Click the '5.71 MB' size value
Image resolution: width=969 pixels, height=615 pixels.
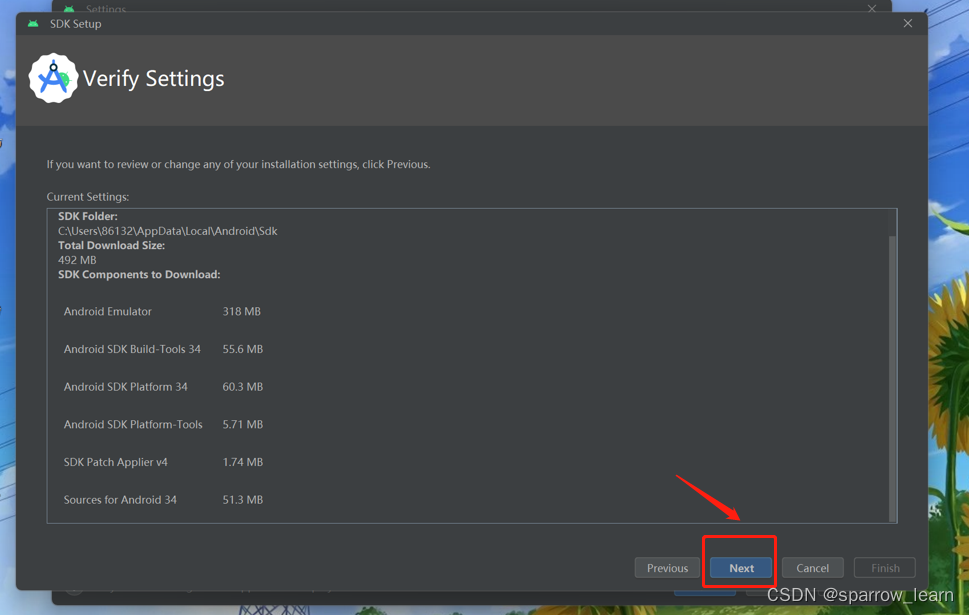(x=243, y=425)
